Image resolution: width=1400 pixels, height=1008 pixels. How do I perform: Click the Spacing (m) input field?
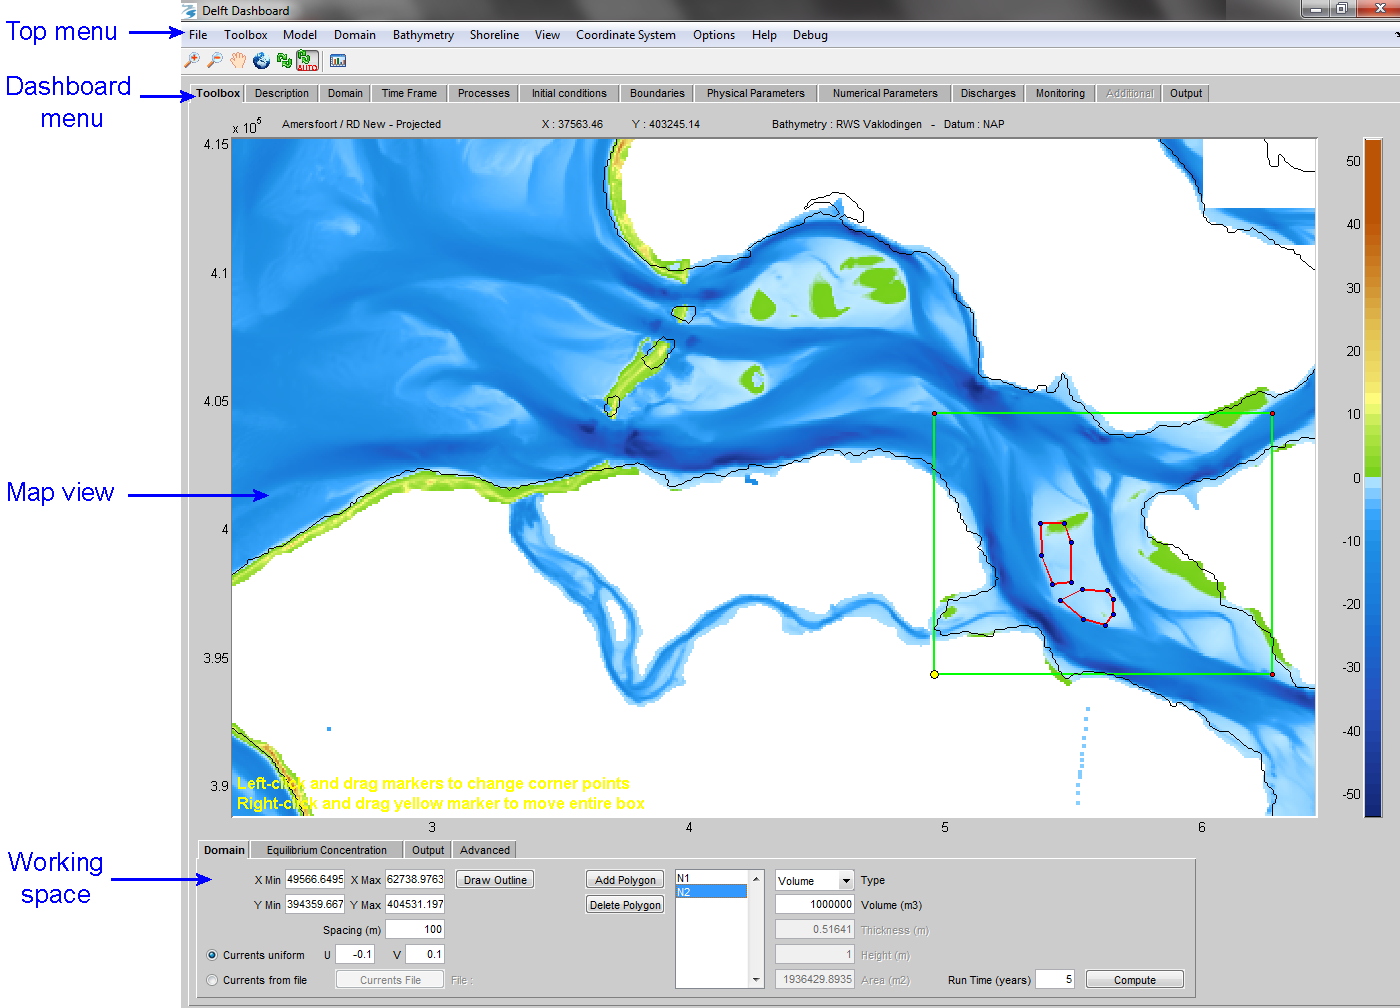click(415, 930)
